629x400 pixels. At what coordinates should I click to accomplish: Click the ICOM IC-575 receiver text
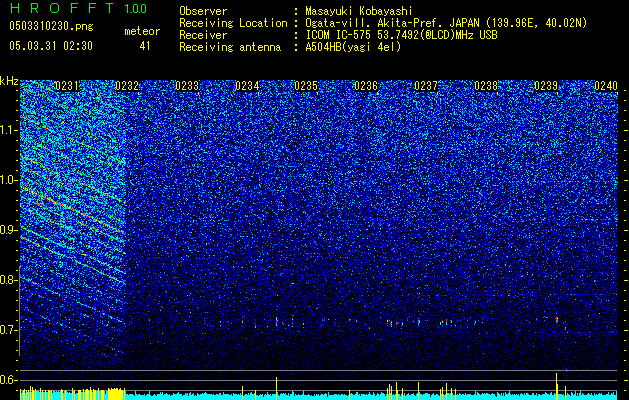(x=401, y=35)
